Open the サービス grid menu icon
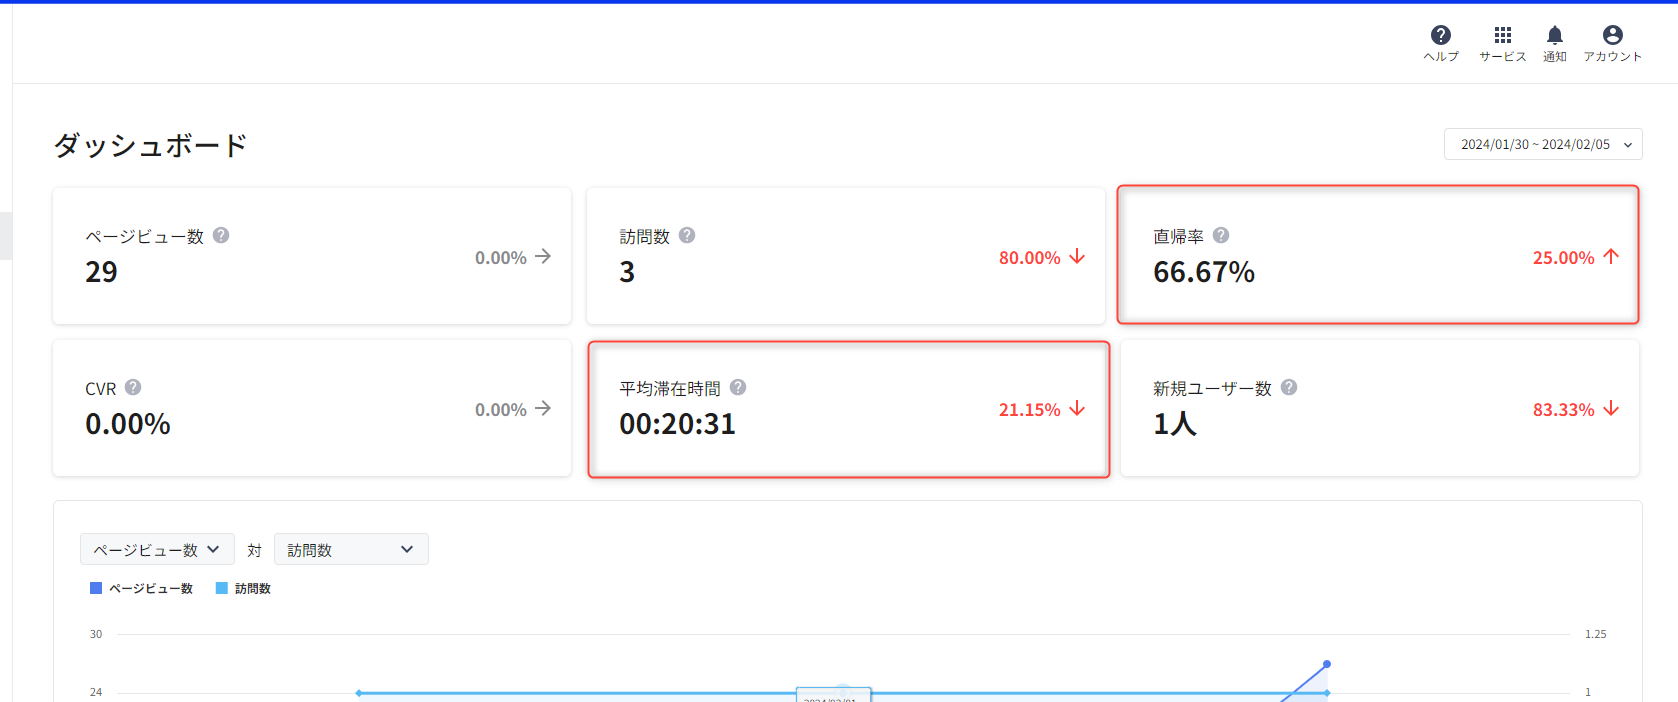The width and height of the screenshot is (1678, 702). point(1502,36)
